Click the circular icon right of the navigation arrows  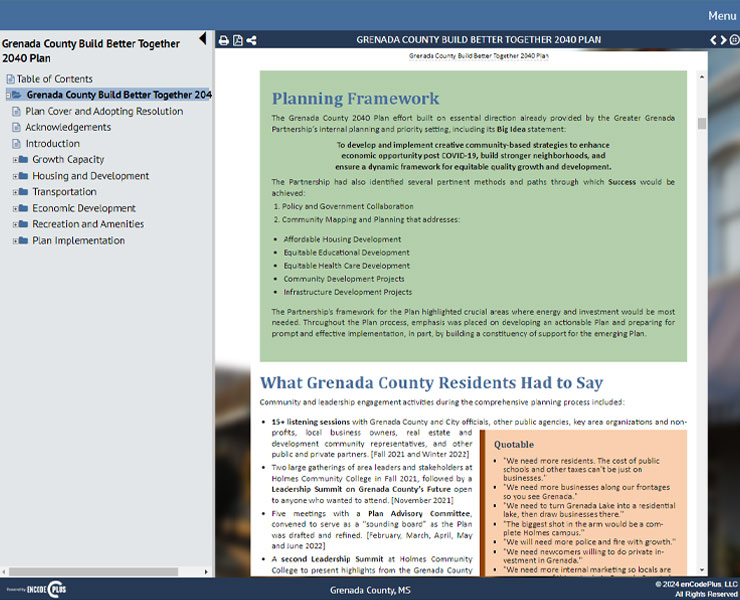(734, 40)
